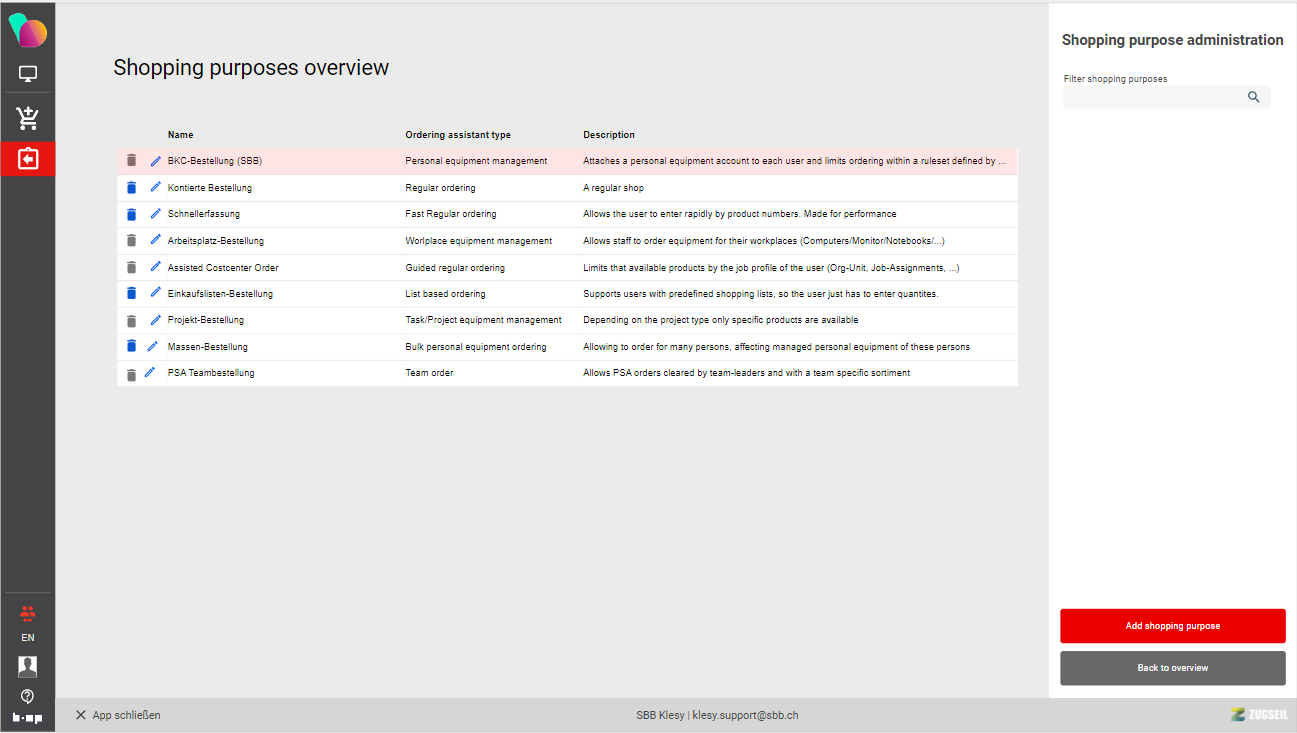Image resolution: width=1297 pixels, height=733 pixels.
Task: Open the monitor icon in the sidebar
Action: pyautogui.click(x=28, y=74)
